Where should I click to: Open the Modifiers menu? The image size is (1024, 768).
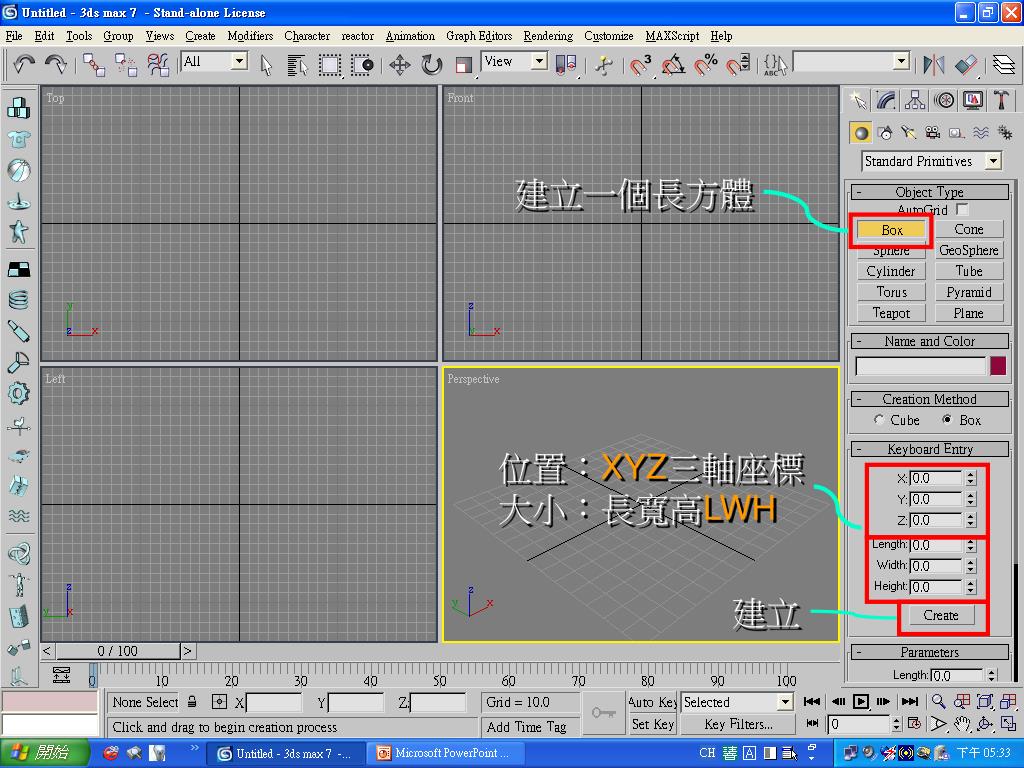[250, 36]
